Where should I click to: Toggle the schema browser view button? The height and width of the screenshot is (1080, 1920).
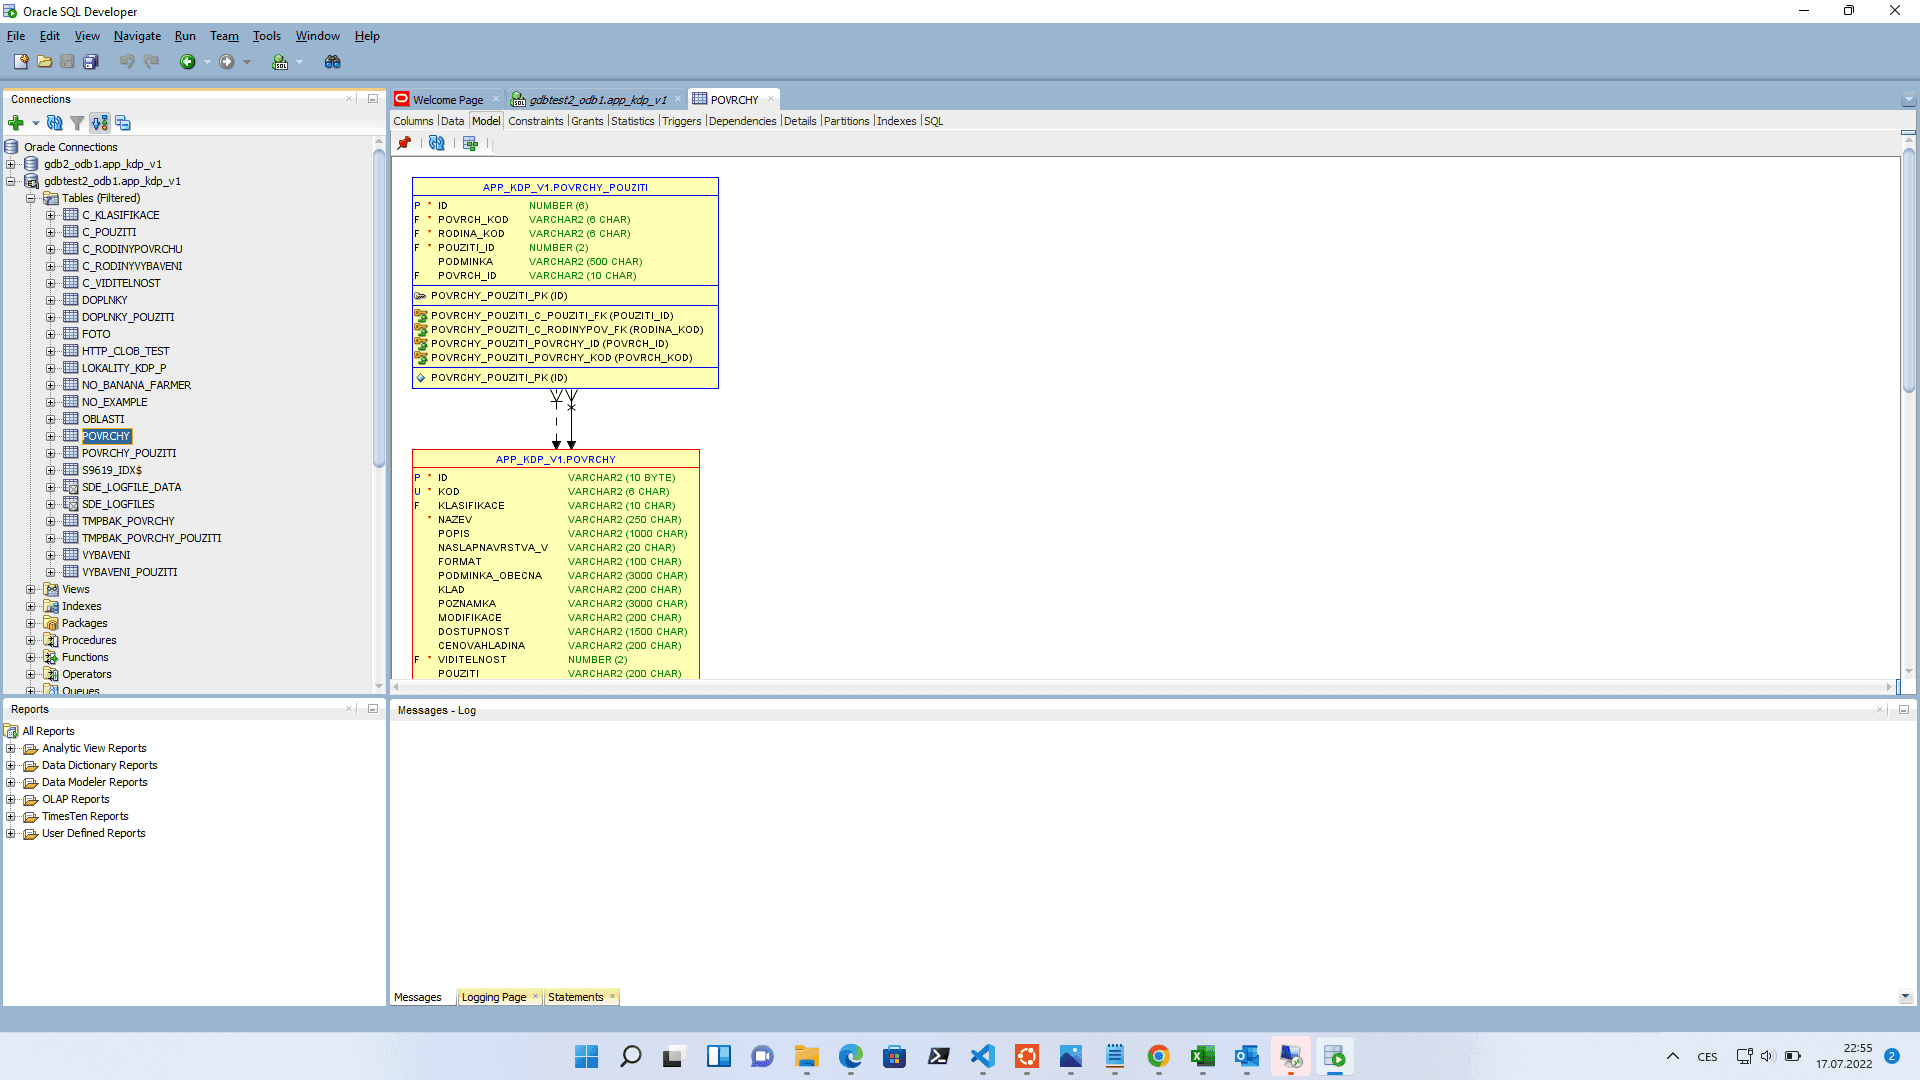[99, 123]
